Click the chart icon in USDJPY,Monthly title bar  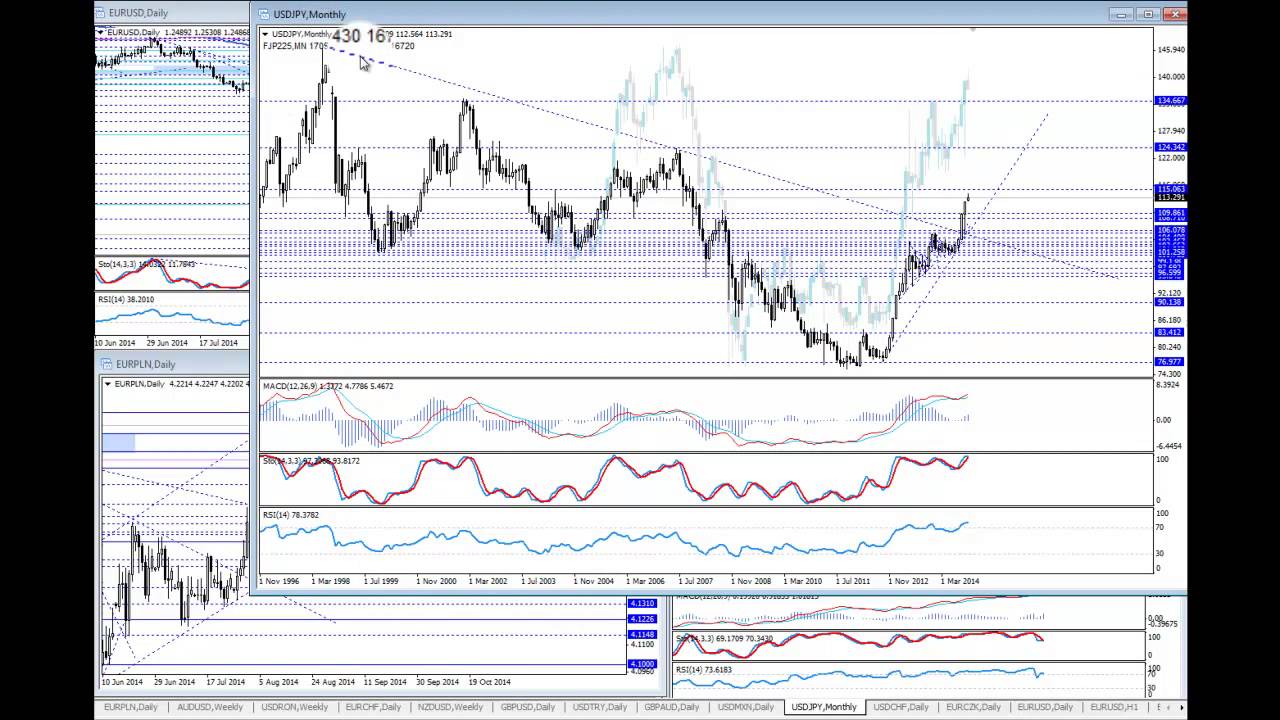click(x=263, y=14)
